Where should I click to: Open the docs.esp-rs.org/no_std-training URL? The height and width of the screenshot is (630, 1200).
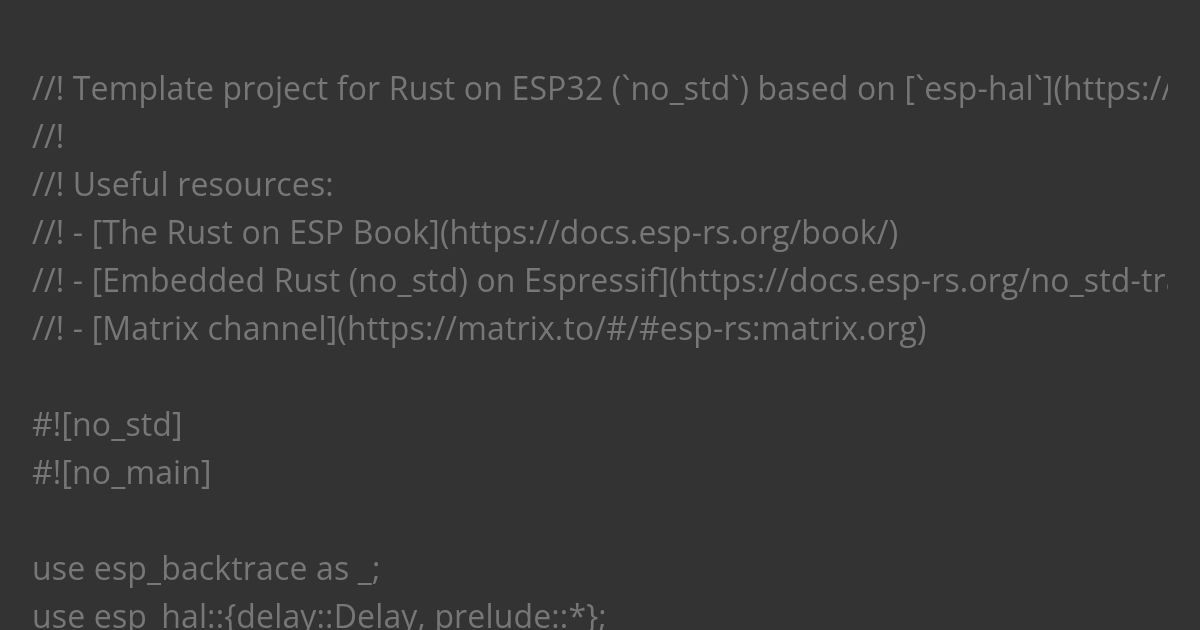[x=917, y=281]
